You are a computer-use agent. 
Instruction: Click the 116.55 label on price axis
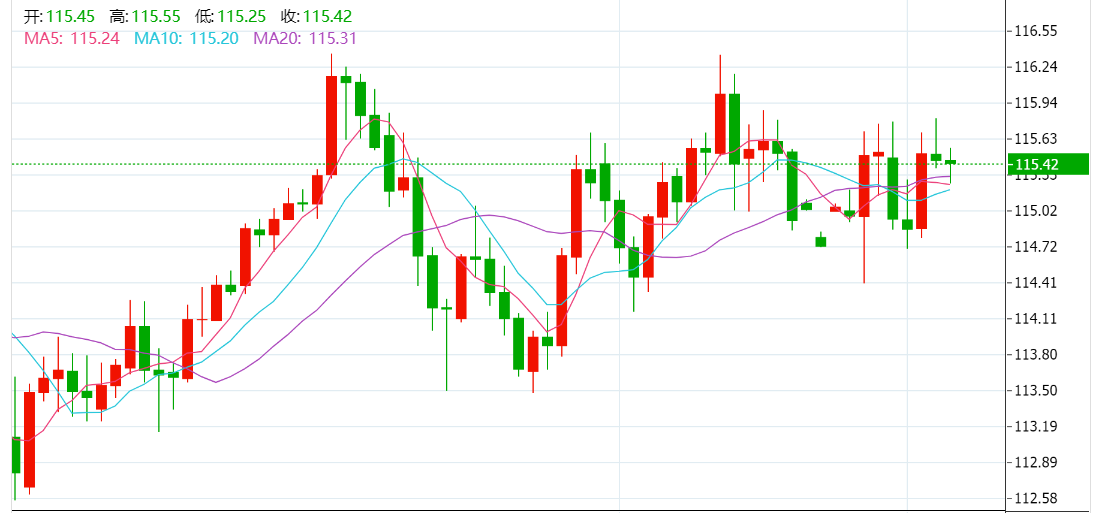click(1036, 31)
